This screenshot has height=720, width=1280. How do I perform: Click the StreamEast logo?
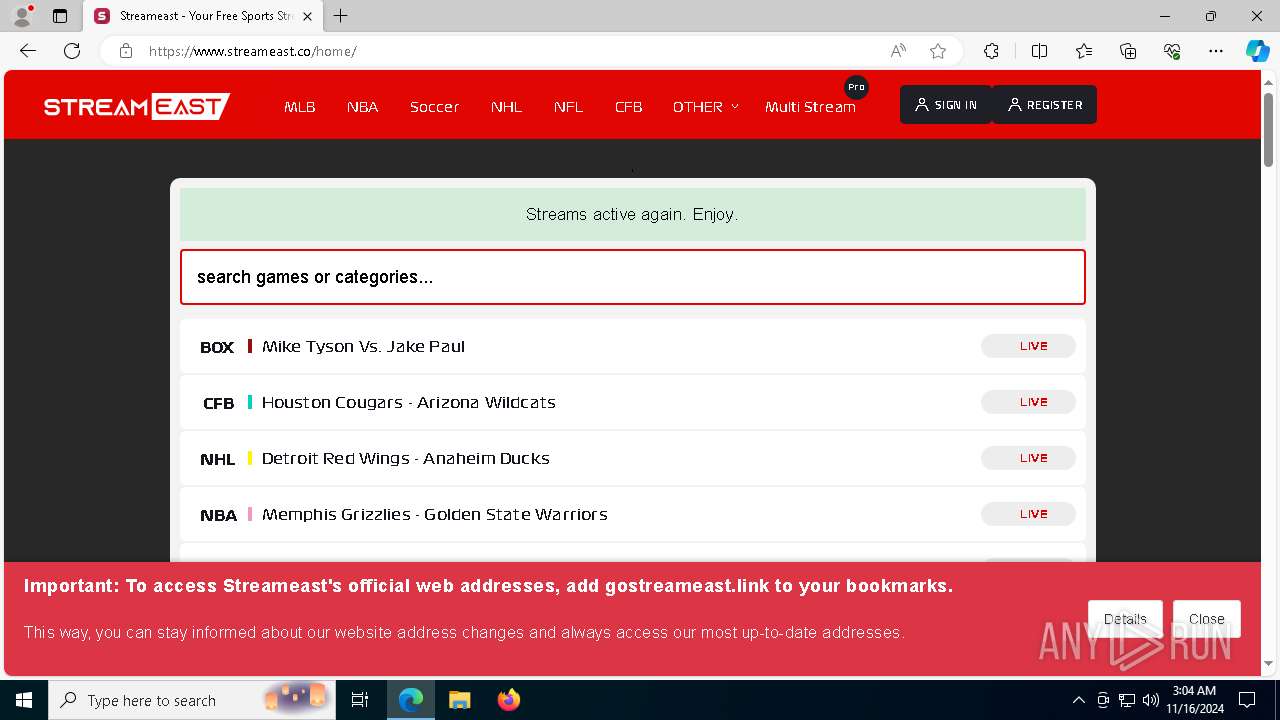click(137, 106)
